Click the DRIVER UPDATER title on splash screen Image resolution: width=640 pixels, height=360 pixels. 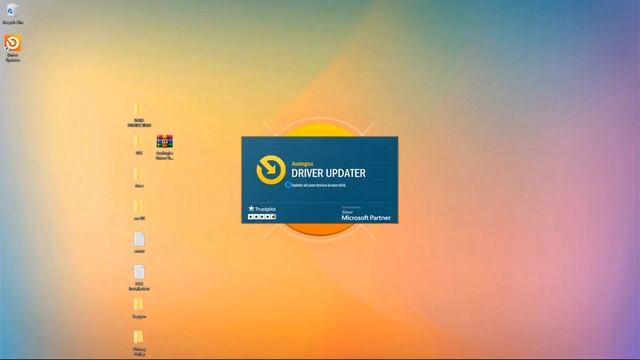click(328, 173)
